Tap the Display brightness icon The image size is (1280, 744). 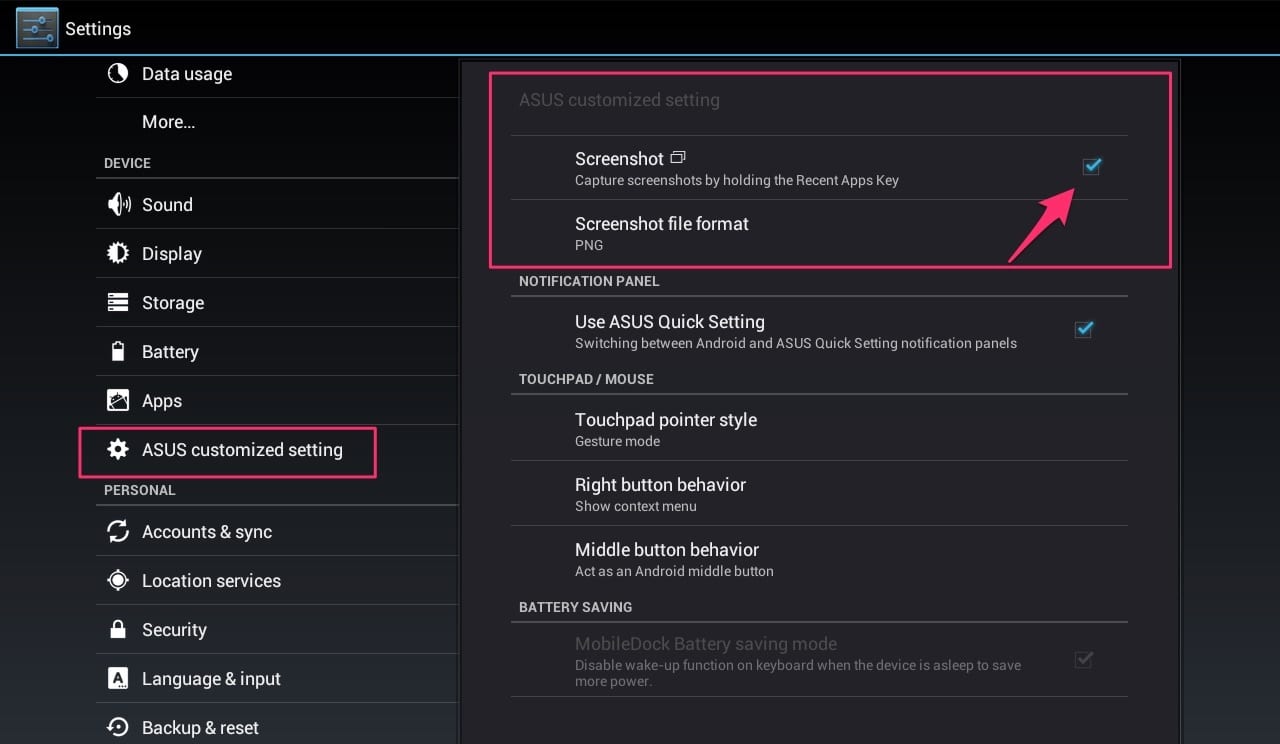pos(118,253)
